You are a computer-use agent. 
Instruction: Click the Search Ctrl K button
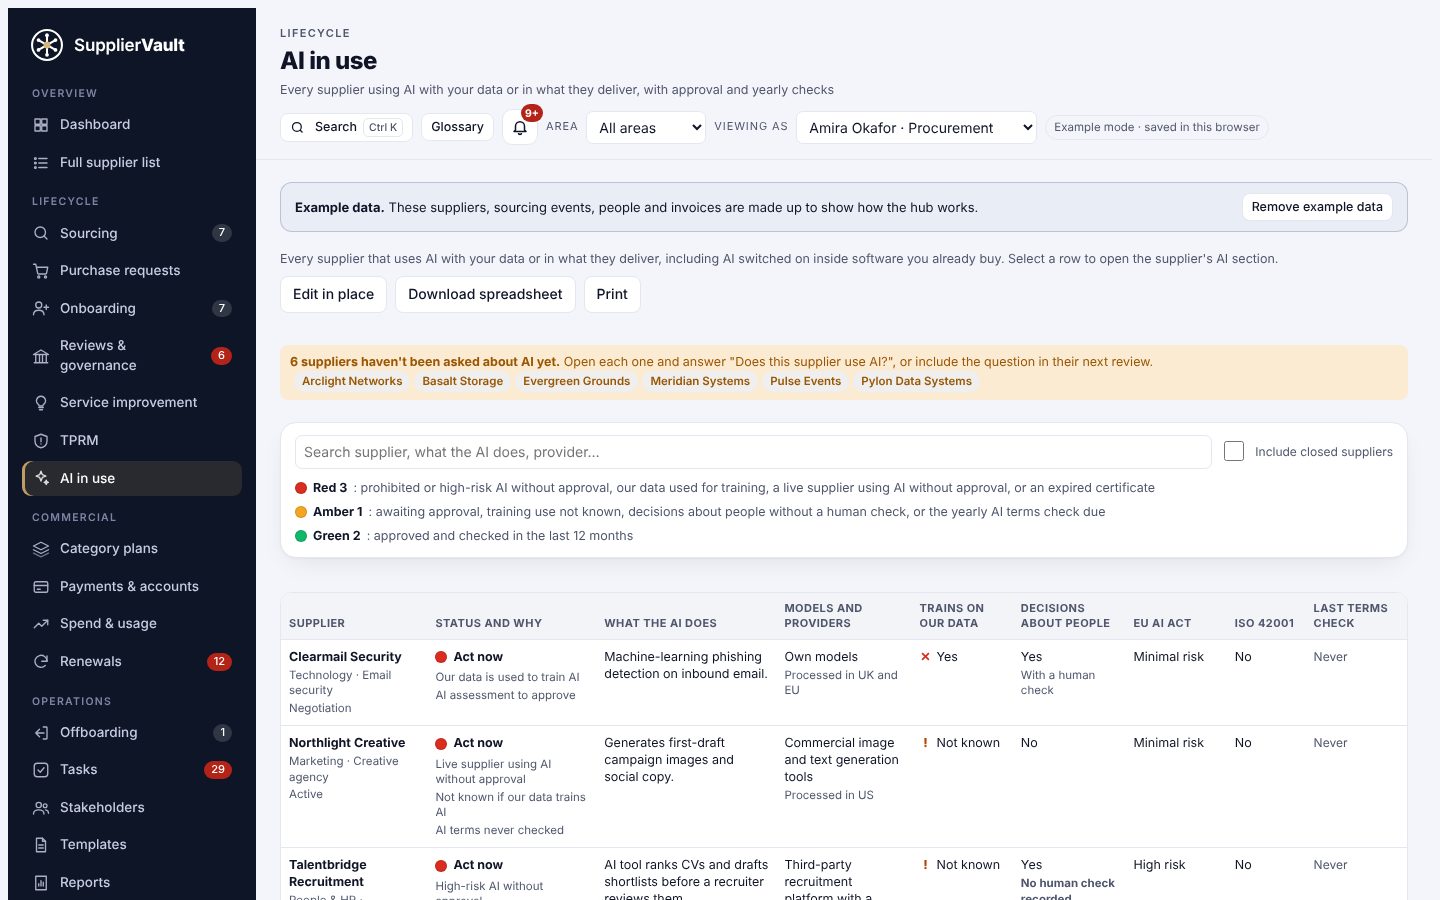point(346,127)
